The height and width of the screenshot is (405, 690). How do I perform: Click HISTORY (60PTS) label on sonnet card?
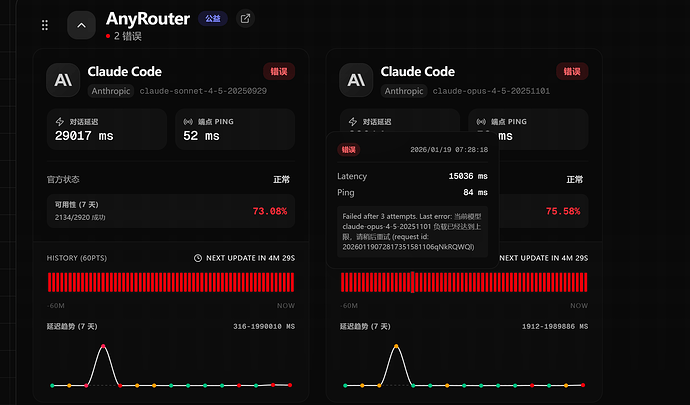(77, 258)
